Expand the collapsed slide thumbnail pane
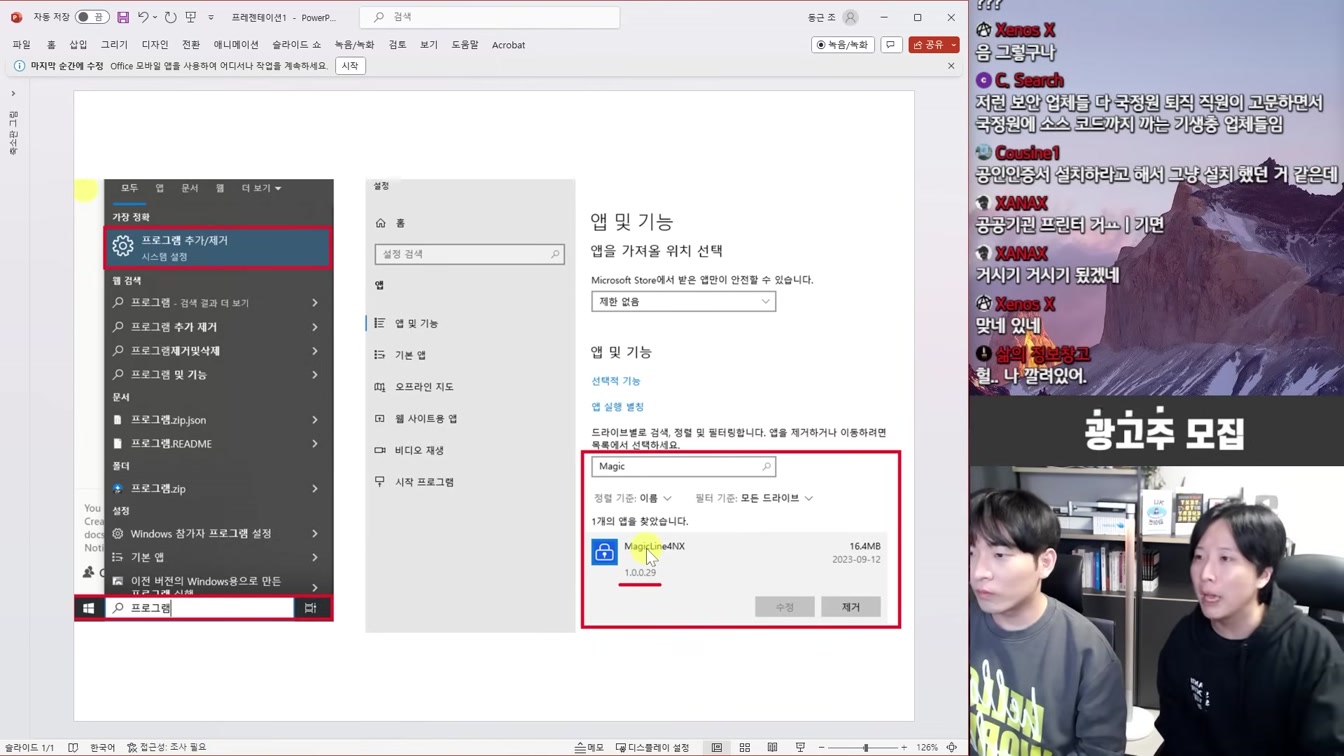This screenshot has width=1344, height=756. (13, 94)
